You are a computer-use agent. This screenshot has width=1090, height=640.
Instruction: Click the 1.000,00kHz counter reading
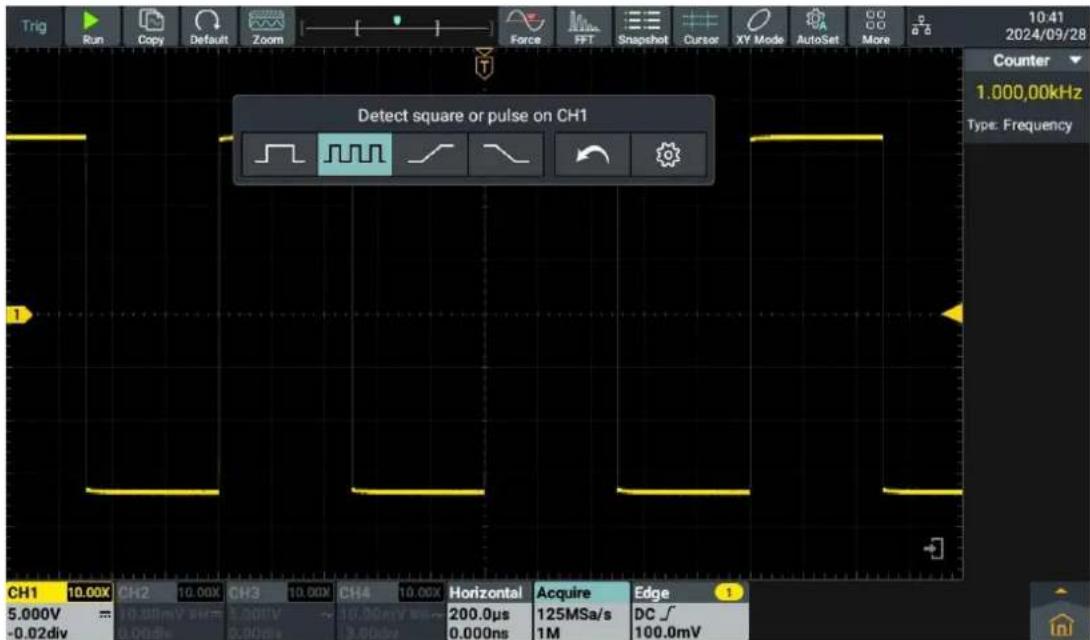pyautogui.click(x=1028, y=93)
